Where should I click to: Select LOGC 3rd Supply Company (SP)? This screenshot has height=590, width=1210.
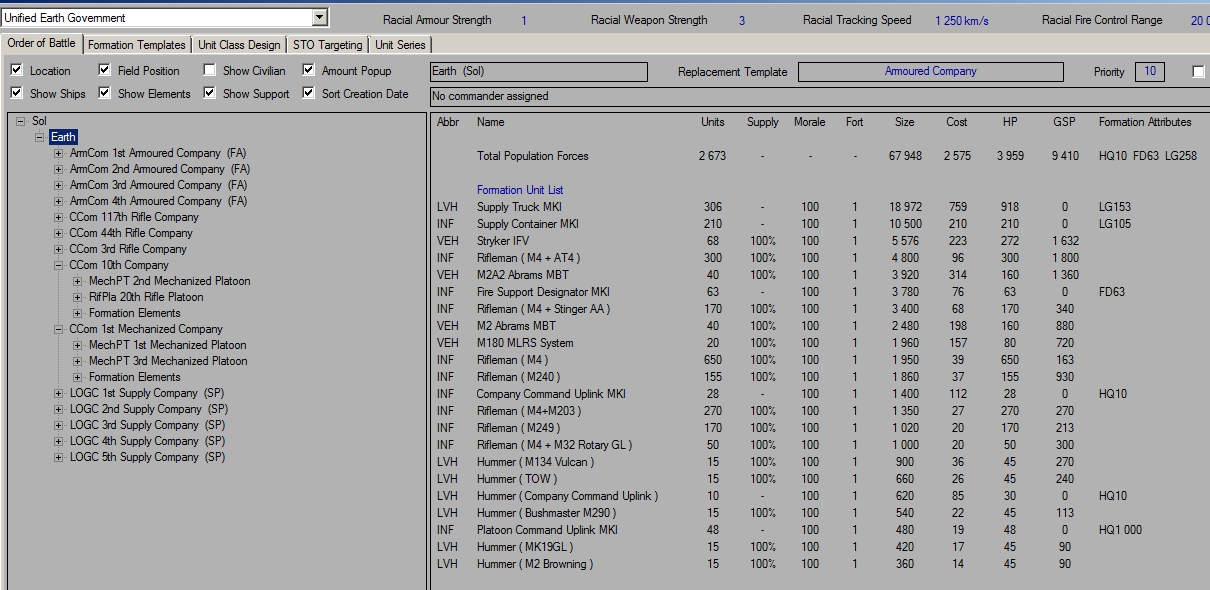pos(148,425)
